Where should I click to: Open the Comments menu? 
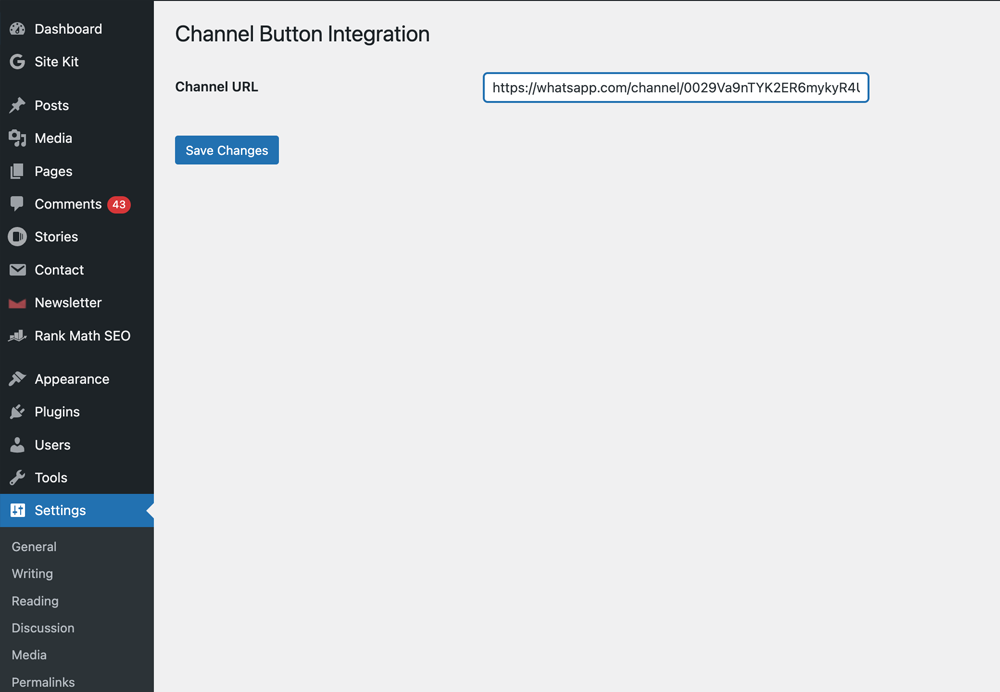tap(77, 204)
